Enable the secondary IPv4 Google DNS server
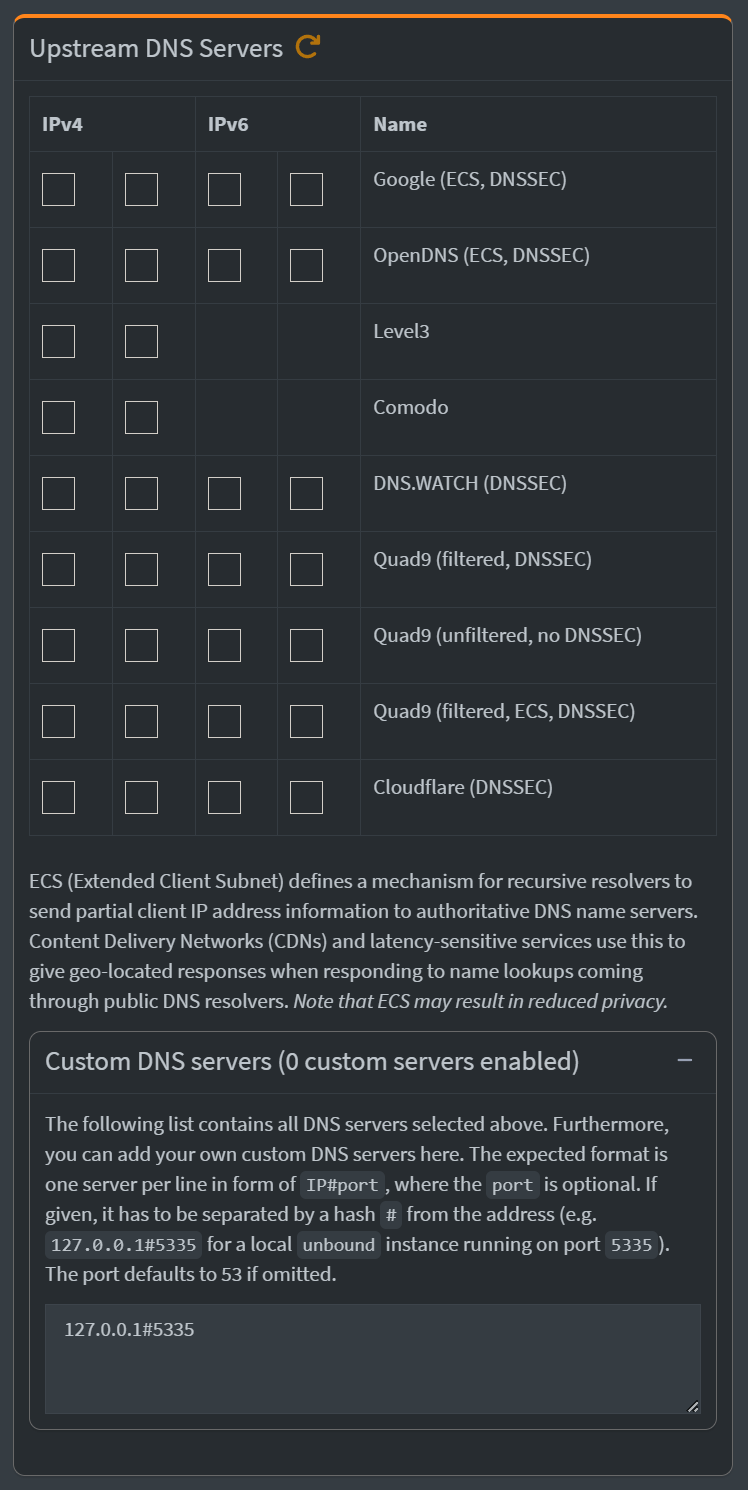This screenshot has height=1490, width=748. (140, 188)
